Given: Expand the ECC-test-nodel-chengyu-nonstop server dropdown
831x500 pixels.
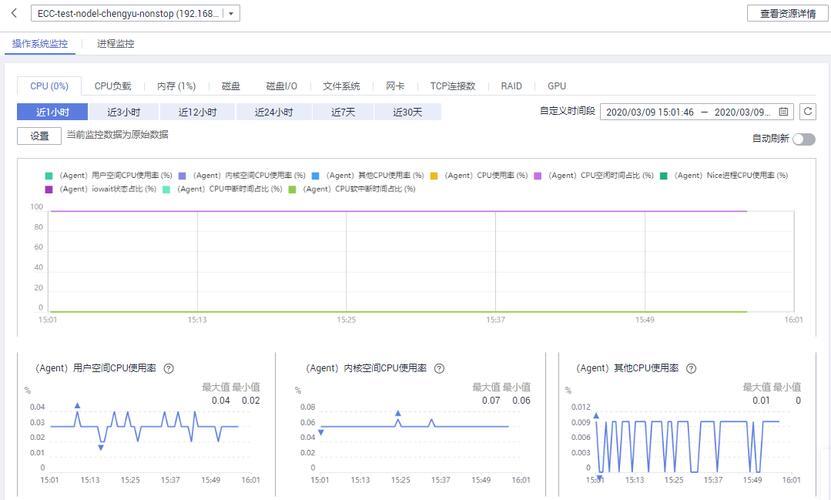Looking at the screenshot, I should [x=232, y=14].
